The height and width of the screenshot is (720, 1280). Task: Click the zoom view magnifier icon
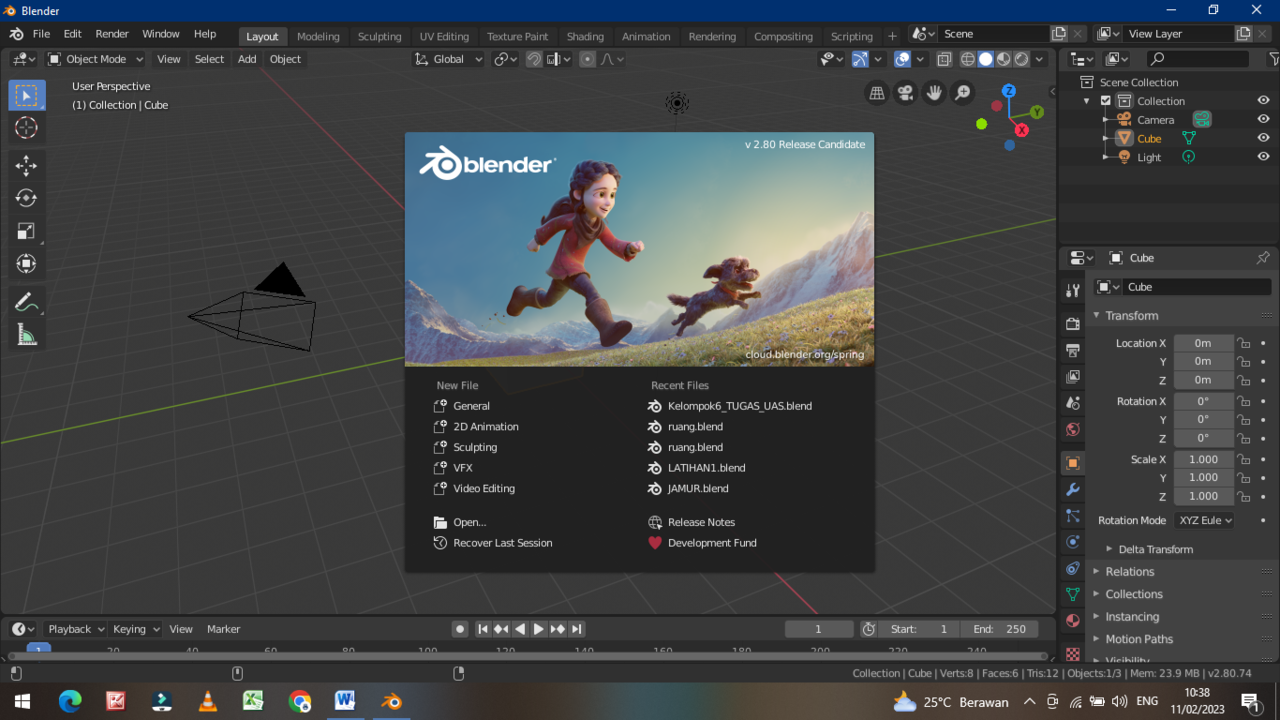pos(963,93)
